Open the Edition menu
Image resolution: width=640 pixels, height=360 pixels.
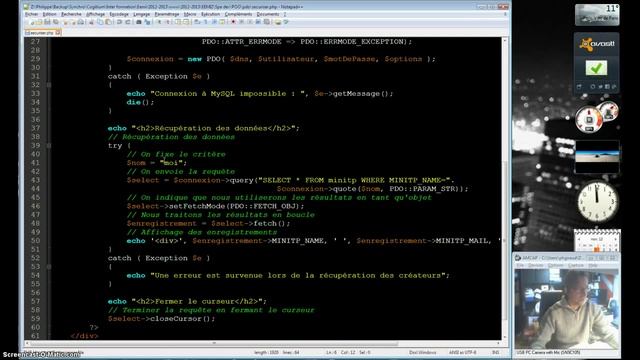click(49, 14)
